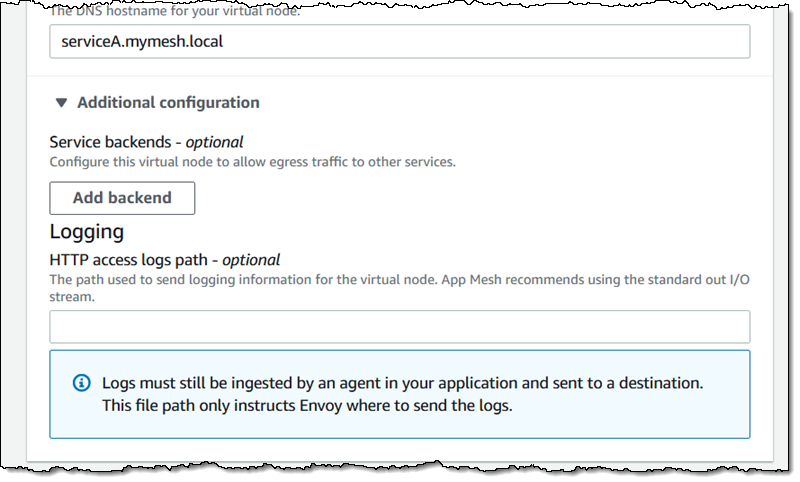This screenshot has width=800, height=482.
Task: Click the info icon in the logs notice
Action: pos(82,383)
